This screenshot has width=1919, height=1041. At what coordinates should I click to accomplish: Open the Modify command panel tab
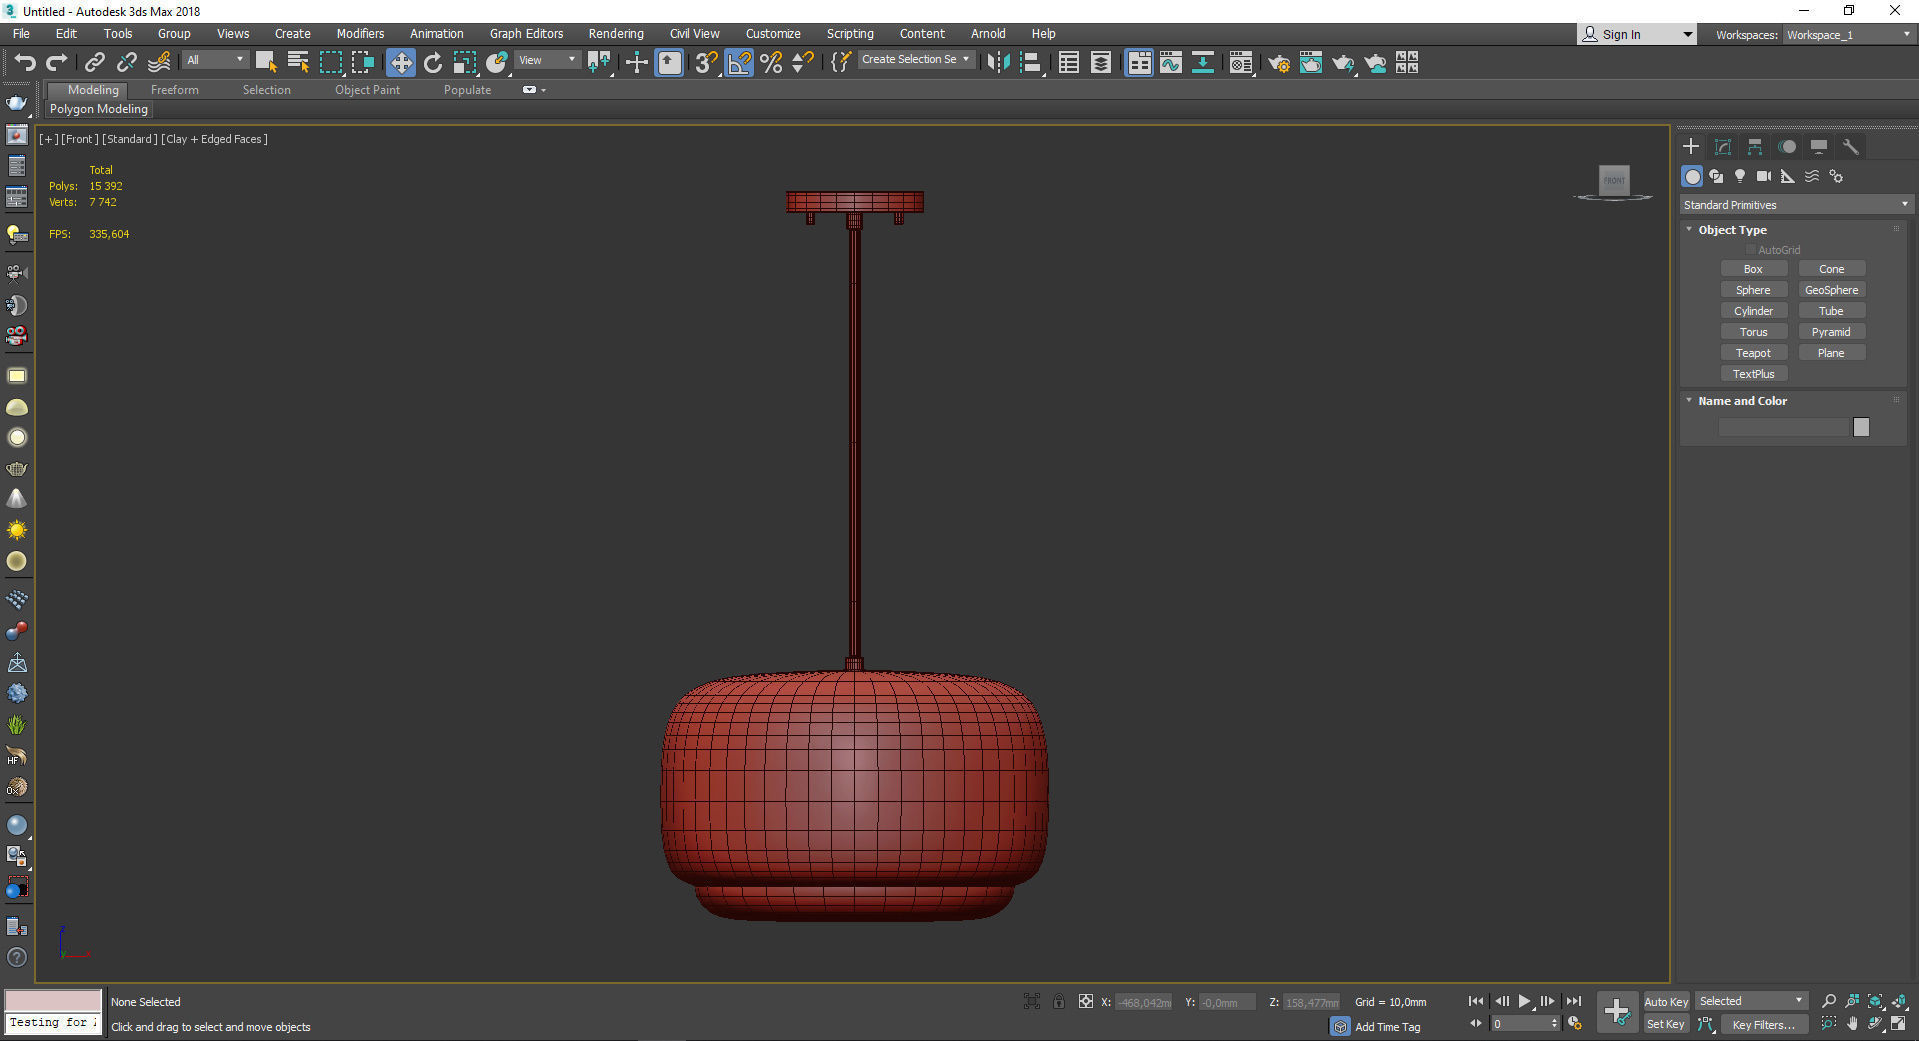click(x=1723, y=147)
